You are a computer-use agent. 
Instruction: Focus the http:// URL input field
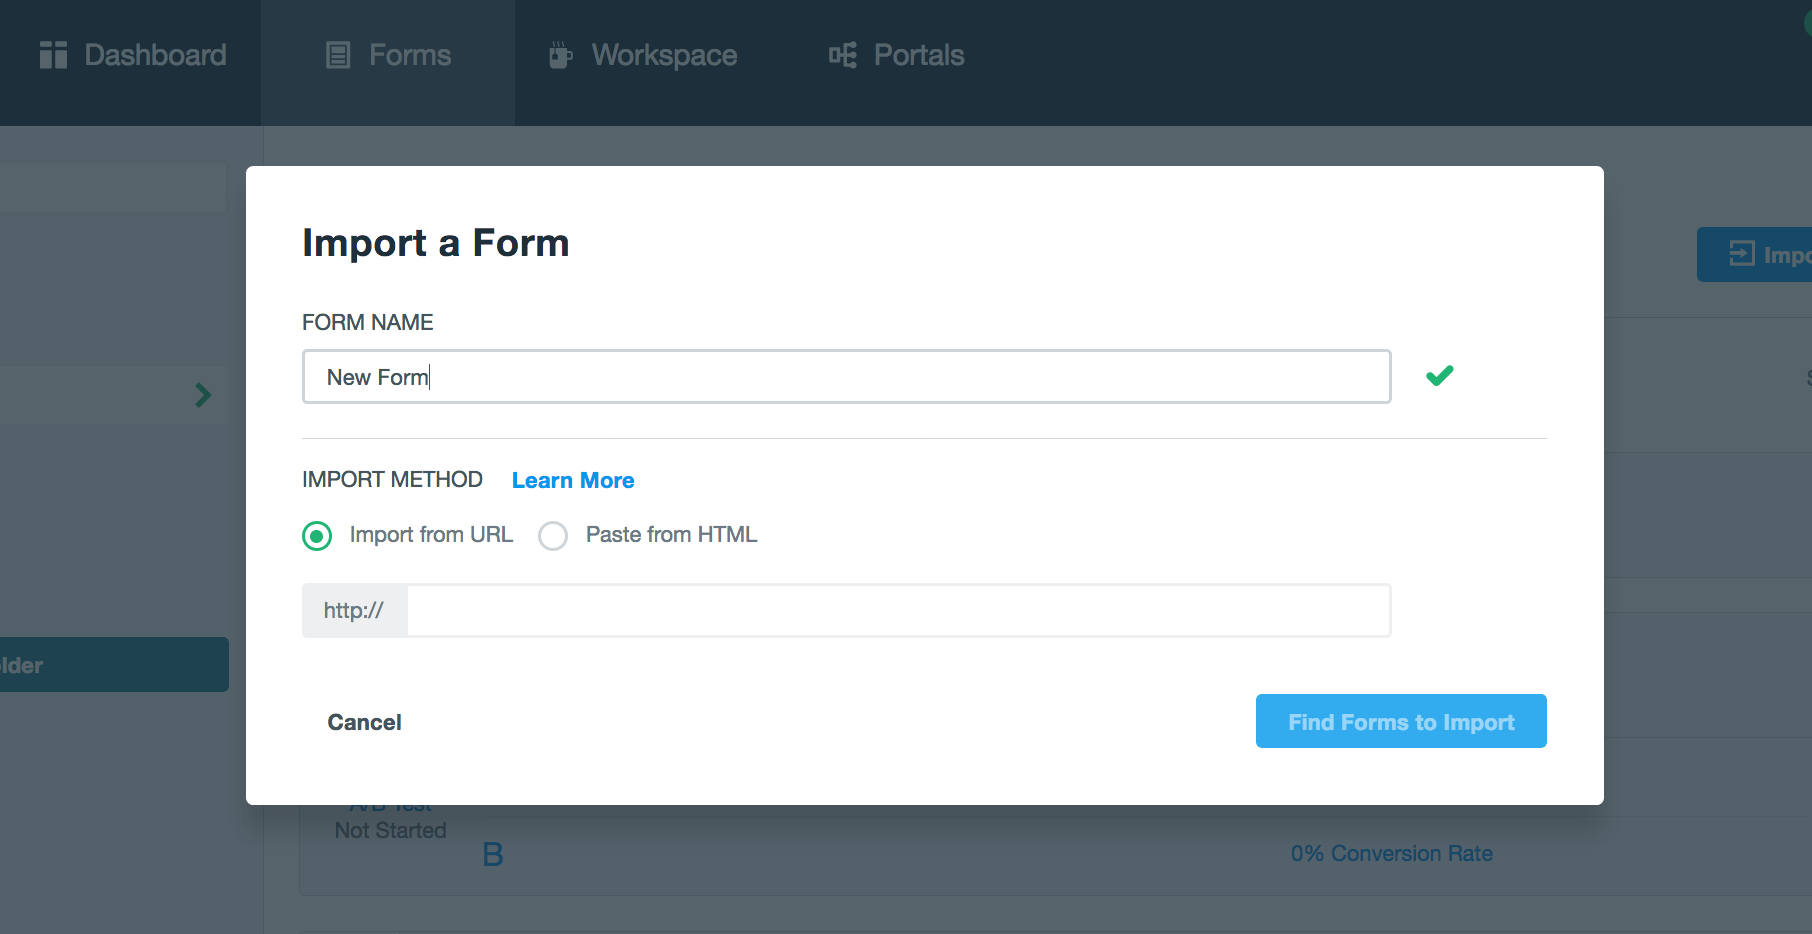[898, 610]
